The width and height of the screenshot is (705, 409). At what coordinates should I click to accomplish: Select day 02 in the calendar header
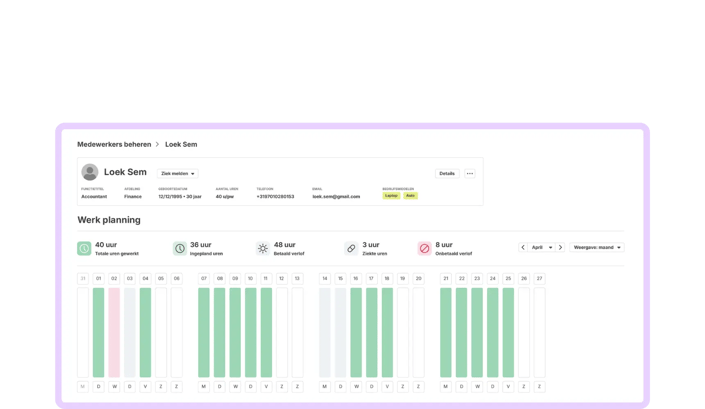114,279
